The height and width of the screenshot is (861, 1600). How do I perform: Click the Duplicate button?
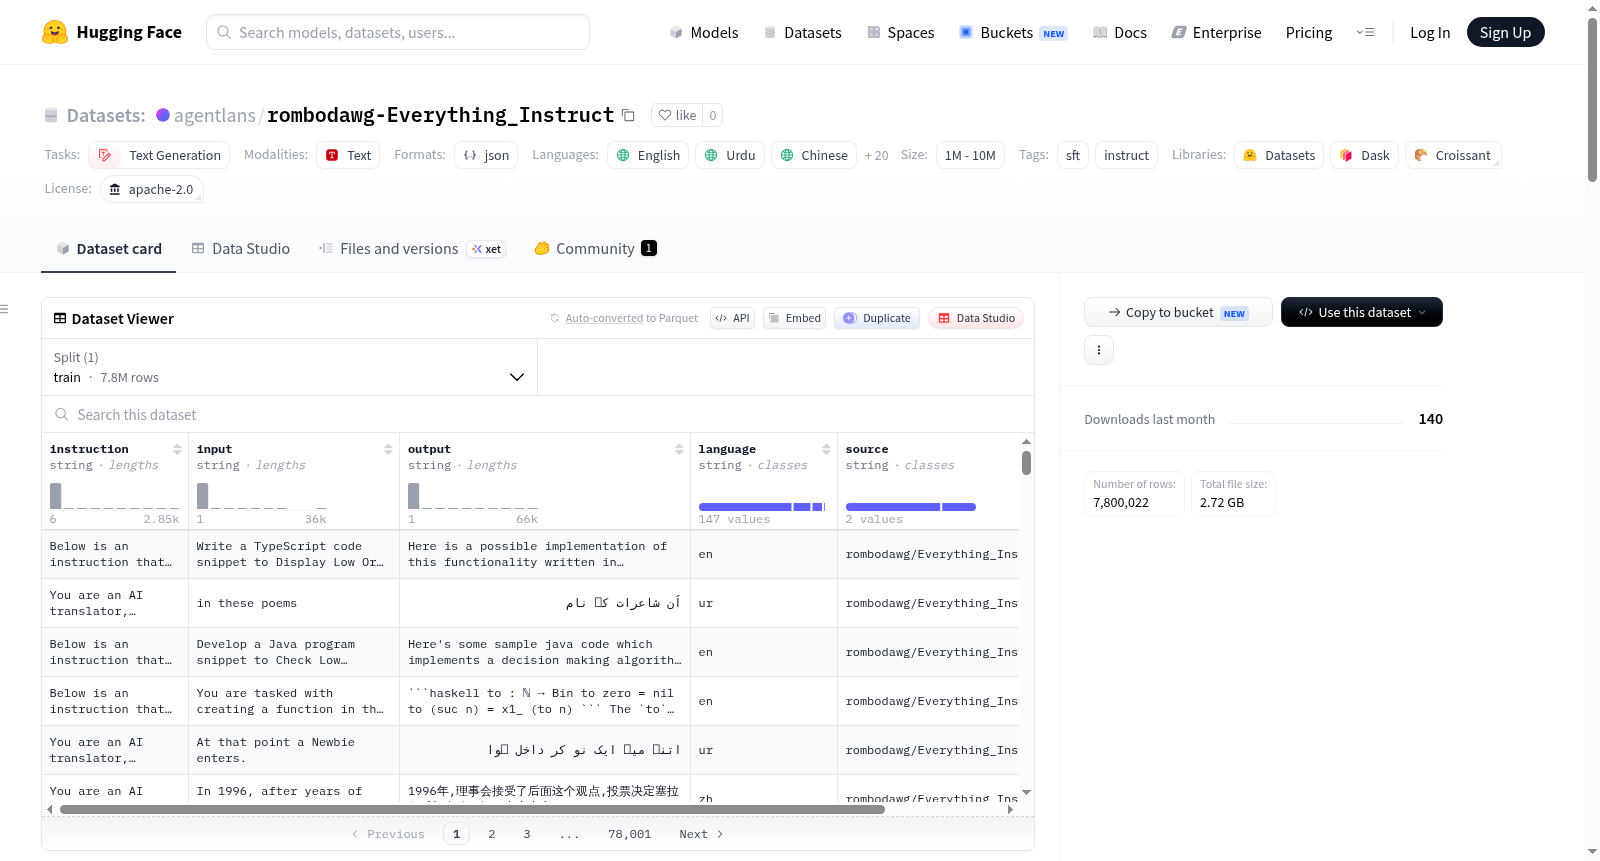pos(877,318)
